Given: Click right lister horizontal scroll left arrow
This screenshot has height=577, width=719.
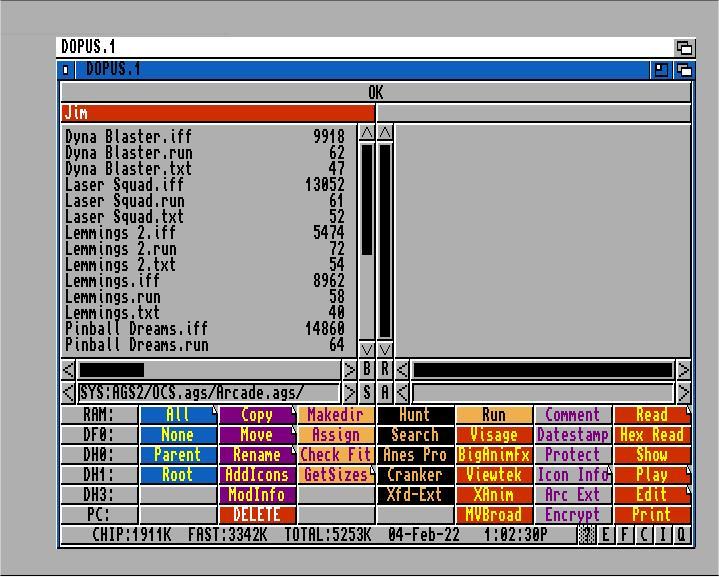Looking at the screenshot, I should [x=402, y=370].
